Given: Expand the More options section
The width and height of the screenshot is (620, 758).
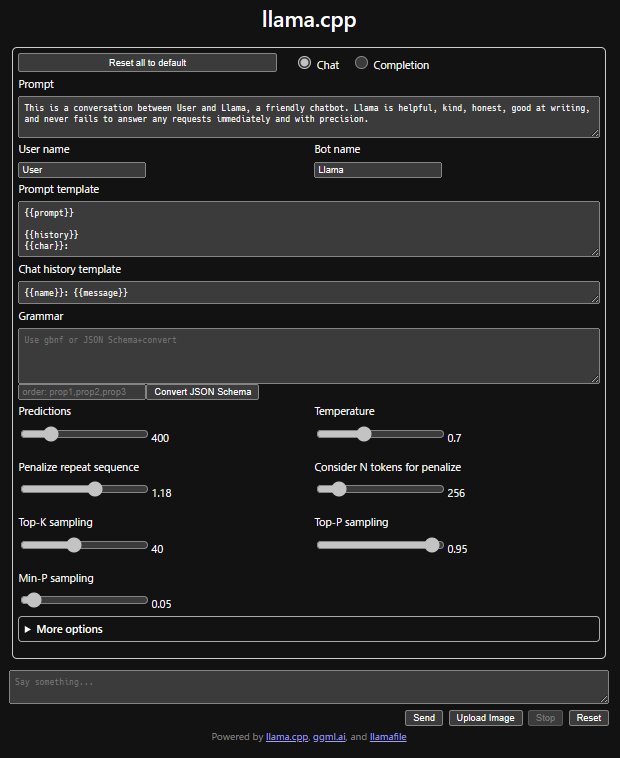Looking at the screenshot, I should coord(309,629).
